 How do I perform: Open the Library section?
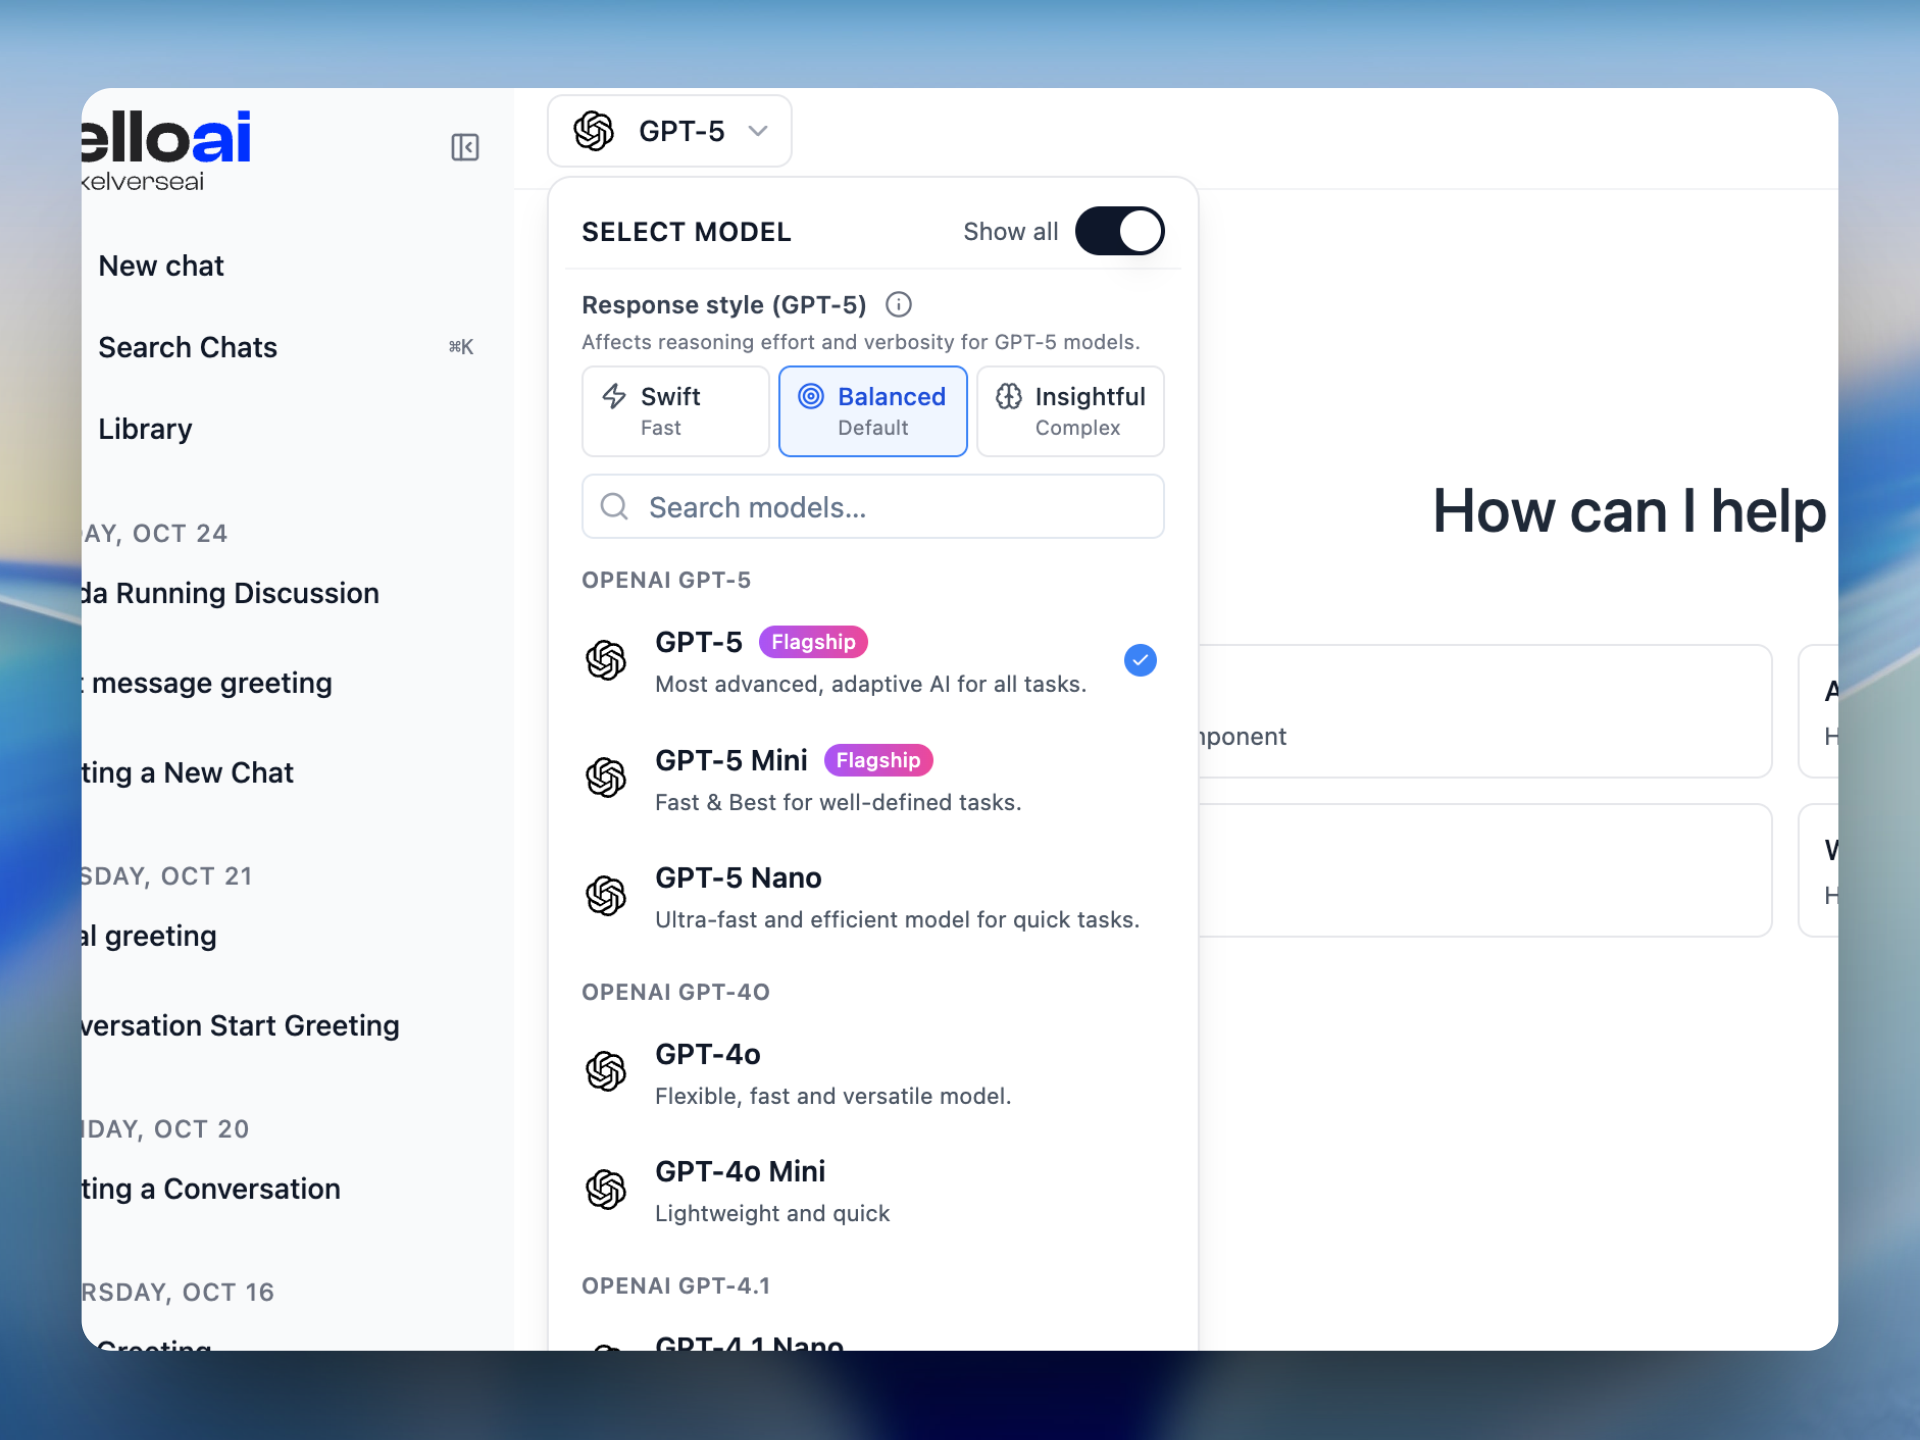tap(145, 429)
